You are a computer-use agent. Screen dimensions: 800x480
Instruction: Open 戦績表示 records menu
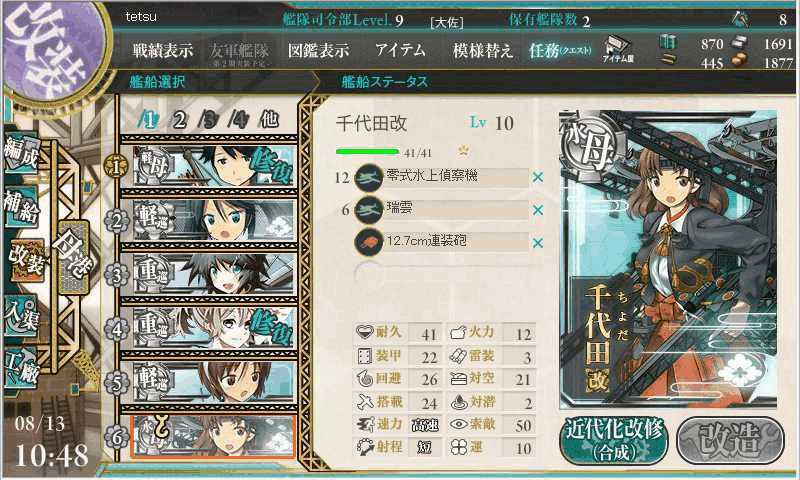pyautogui.click(x=163, y=50)
